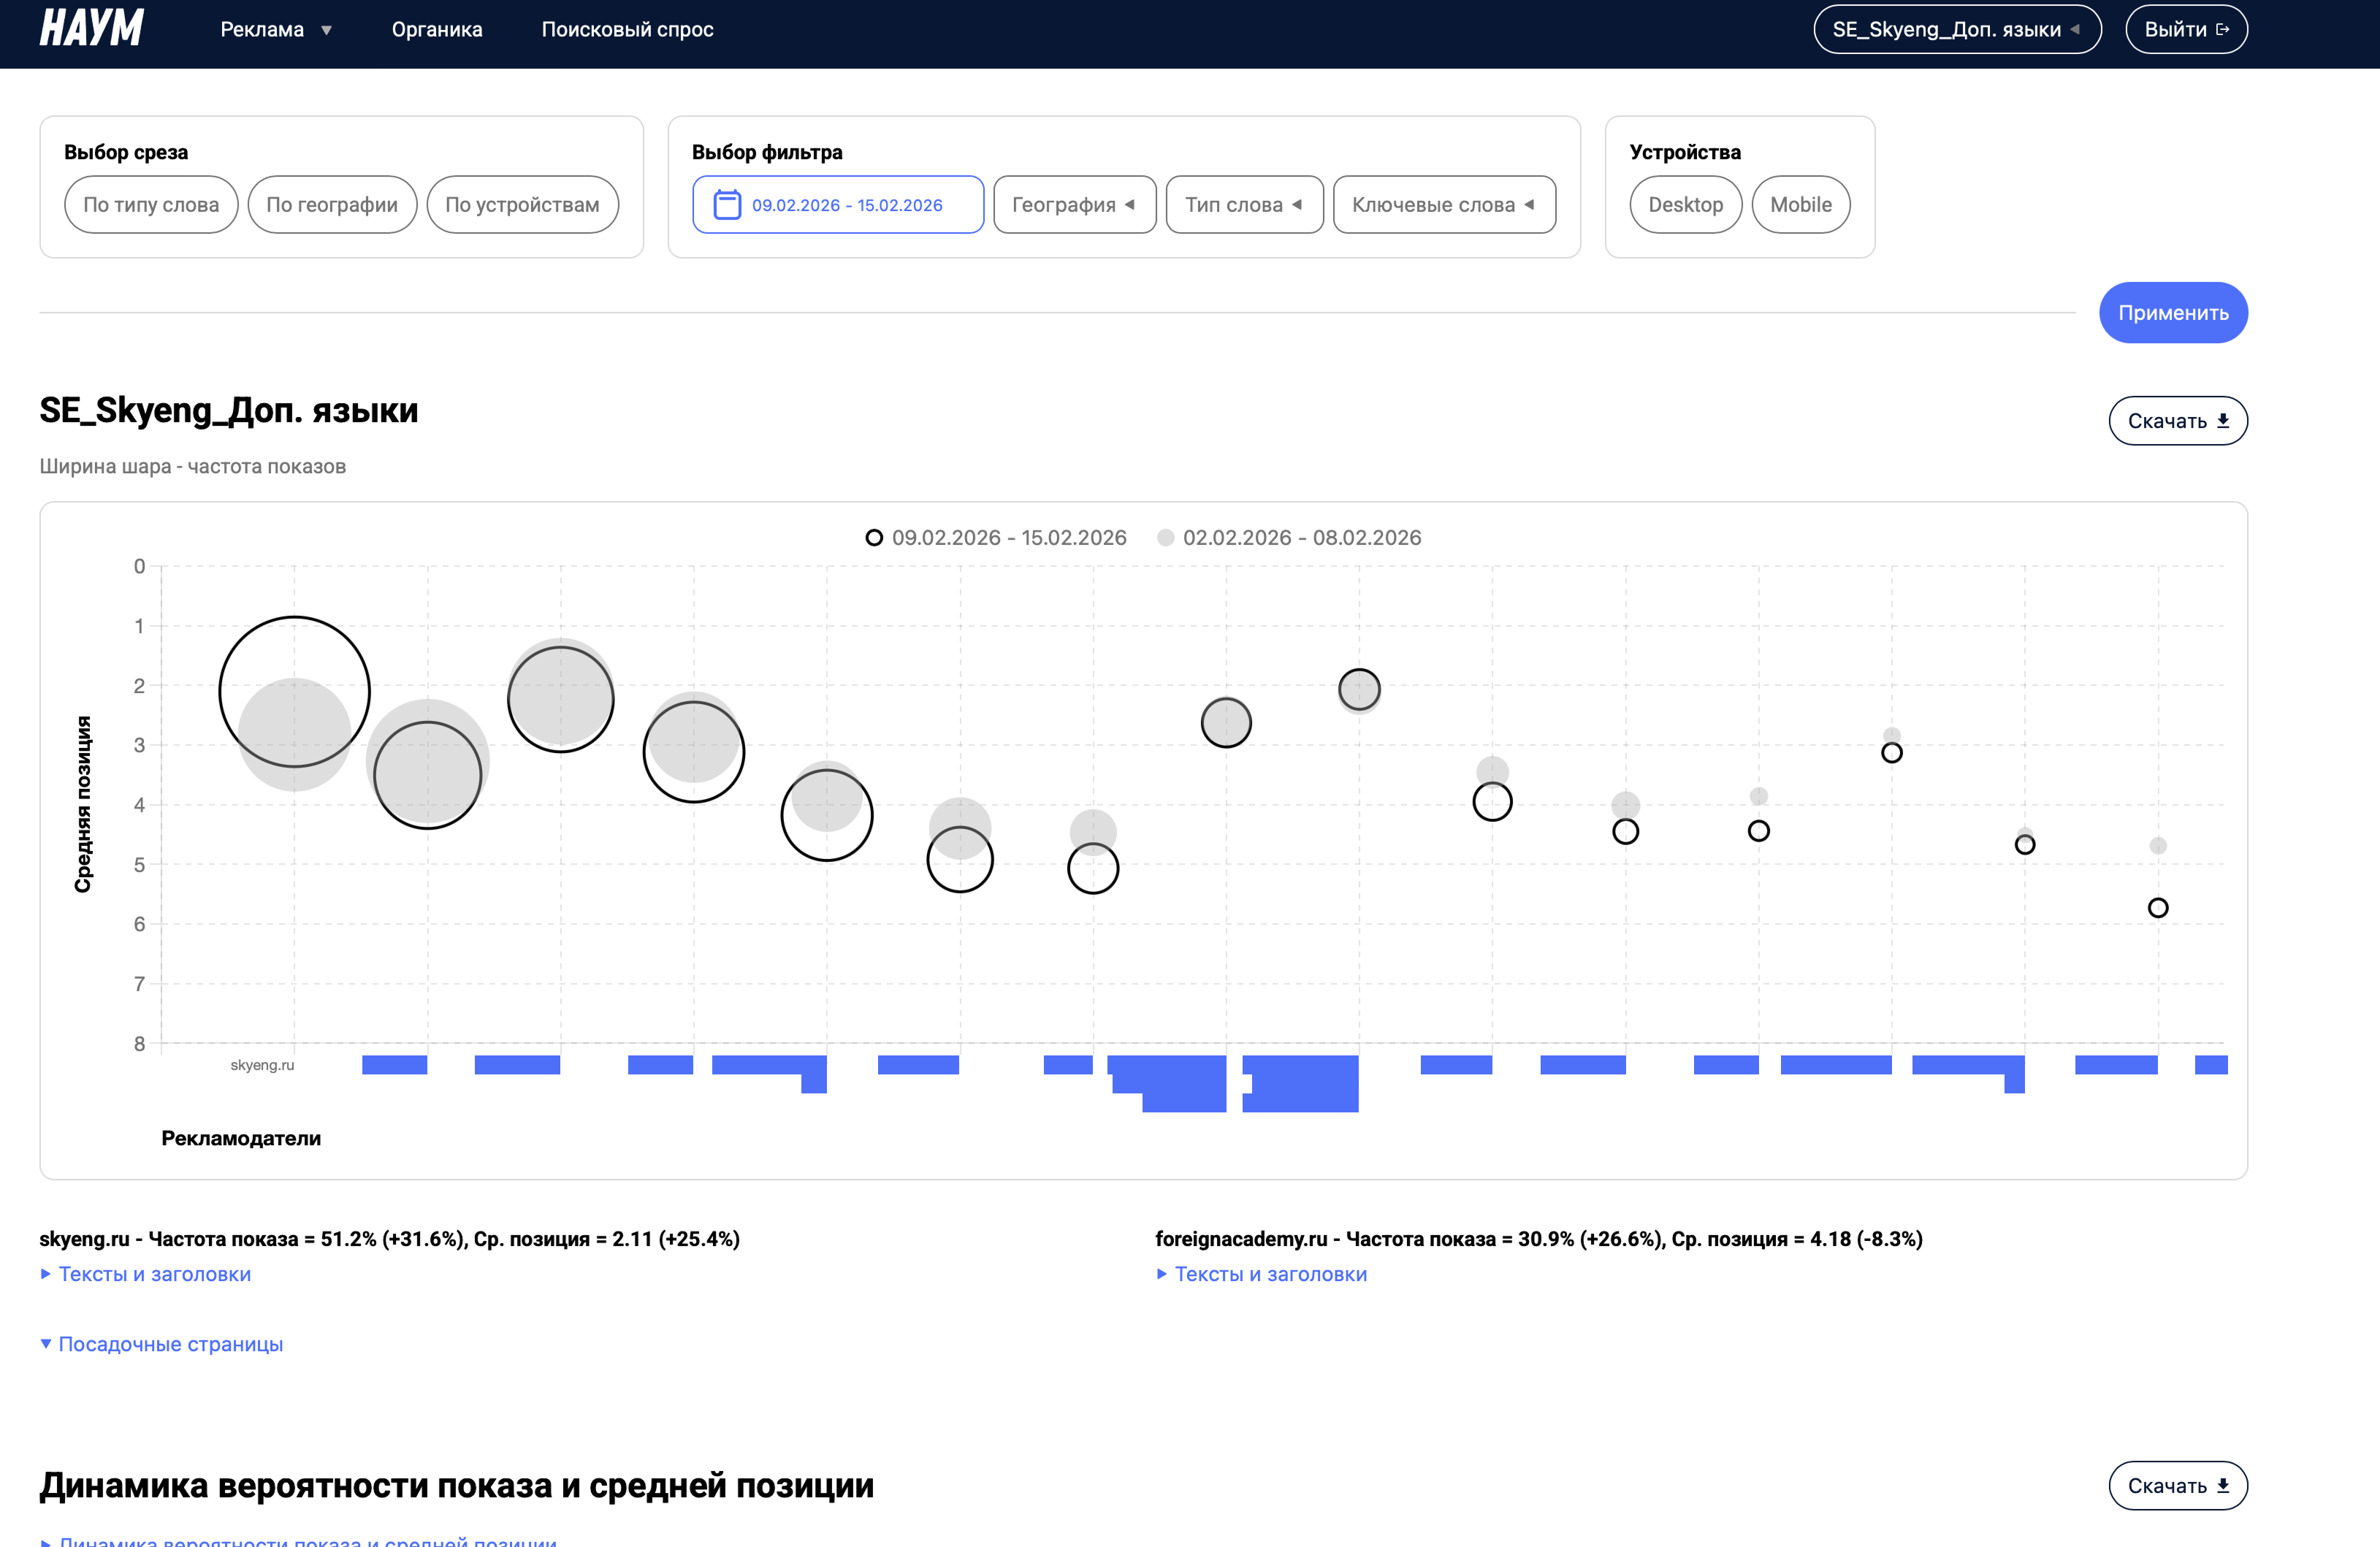Click download icon on top Скачать button

coord(2223,421)
